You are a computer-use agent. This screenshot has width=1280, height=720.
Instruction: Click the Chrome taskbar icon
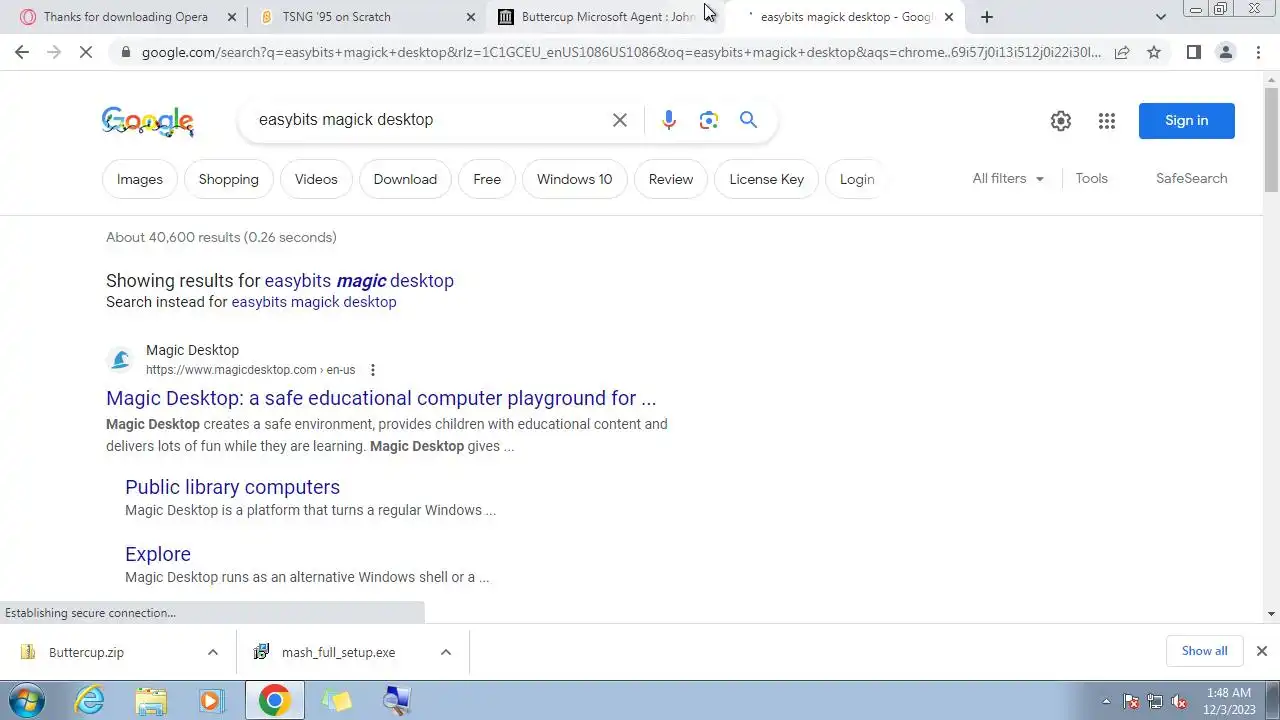click(274, 700)
